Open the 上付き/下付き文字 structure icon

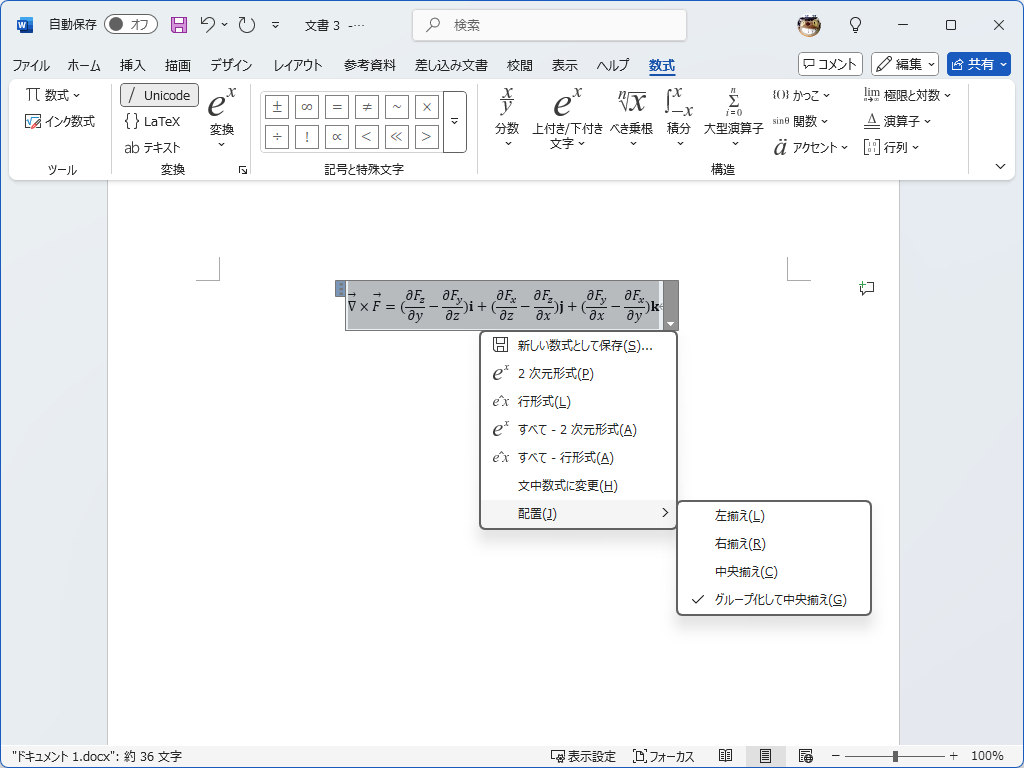pyautogui.click(x=564, y=120)
